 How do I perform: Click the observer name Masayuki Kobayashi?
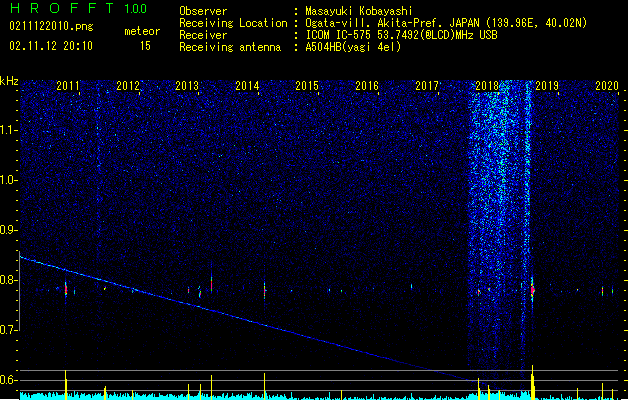coord(359,11)
